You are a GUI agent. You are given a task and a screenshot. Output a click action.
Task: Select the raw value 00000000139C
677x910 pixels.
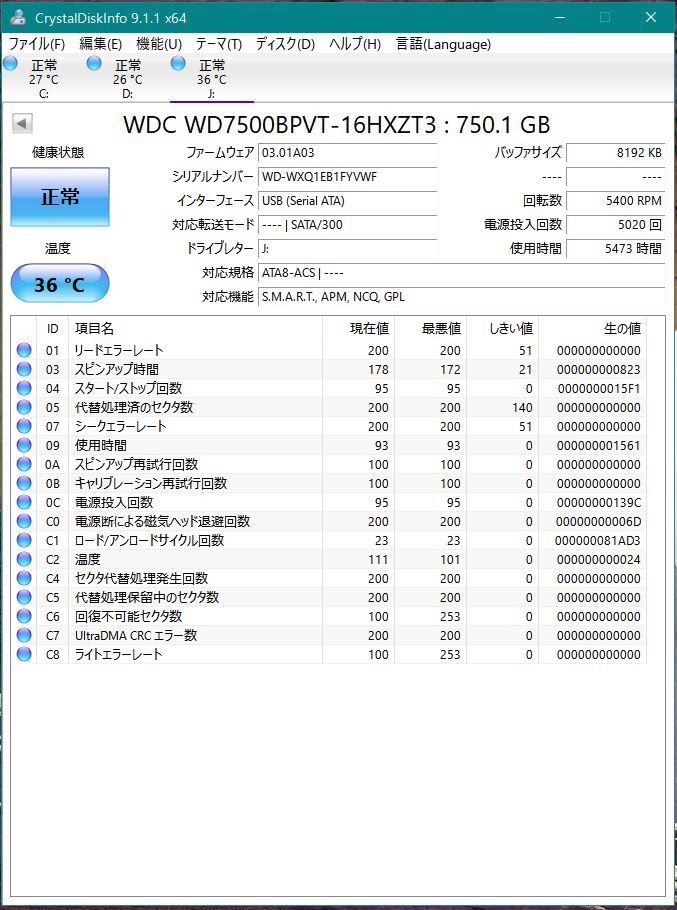click(599, 503)
